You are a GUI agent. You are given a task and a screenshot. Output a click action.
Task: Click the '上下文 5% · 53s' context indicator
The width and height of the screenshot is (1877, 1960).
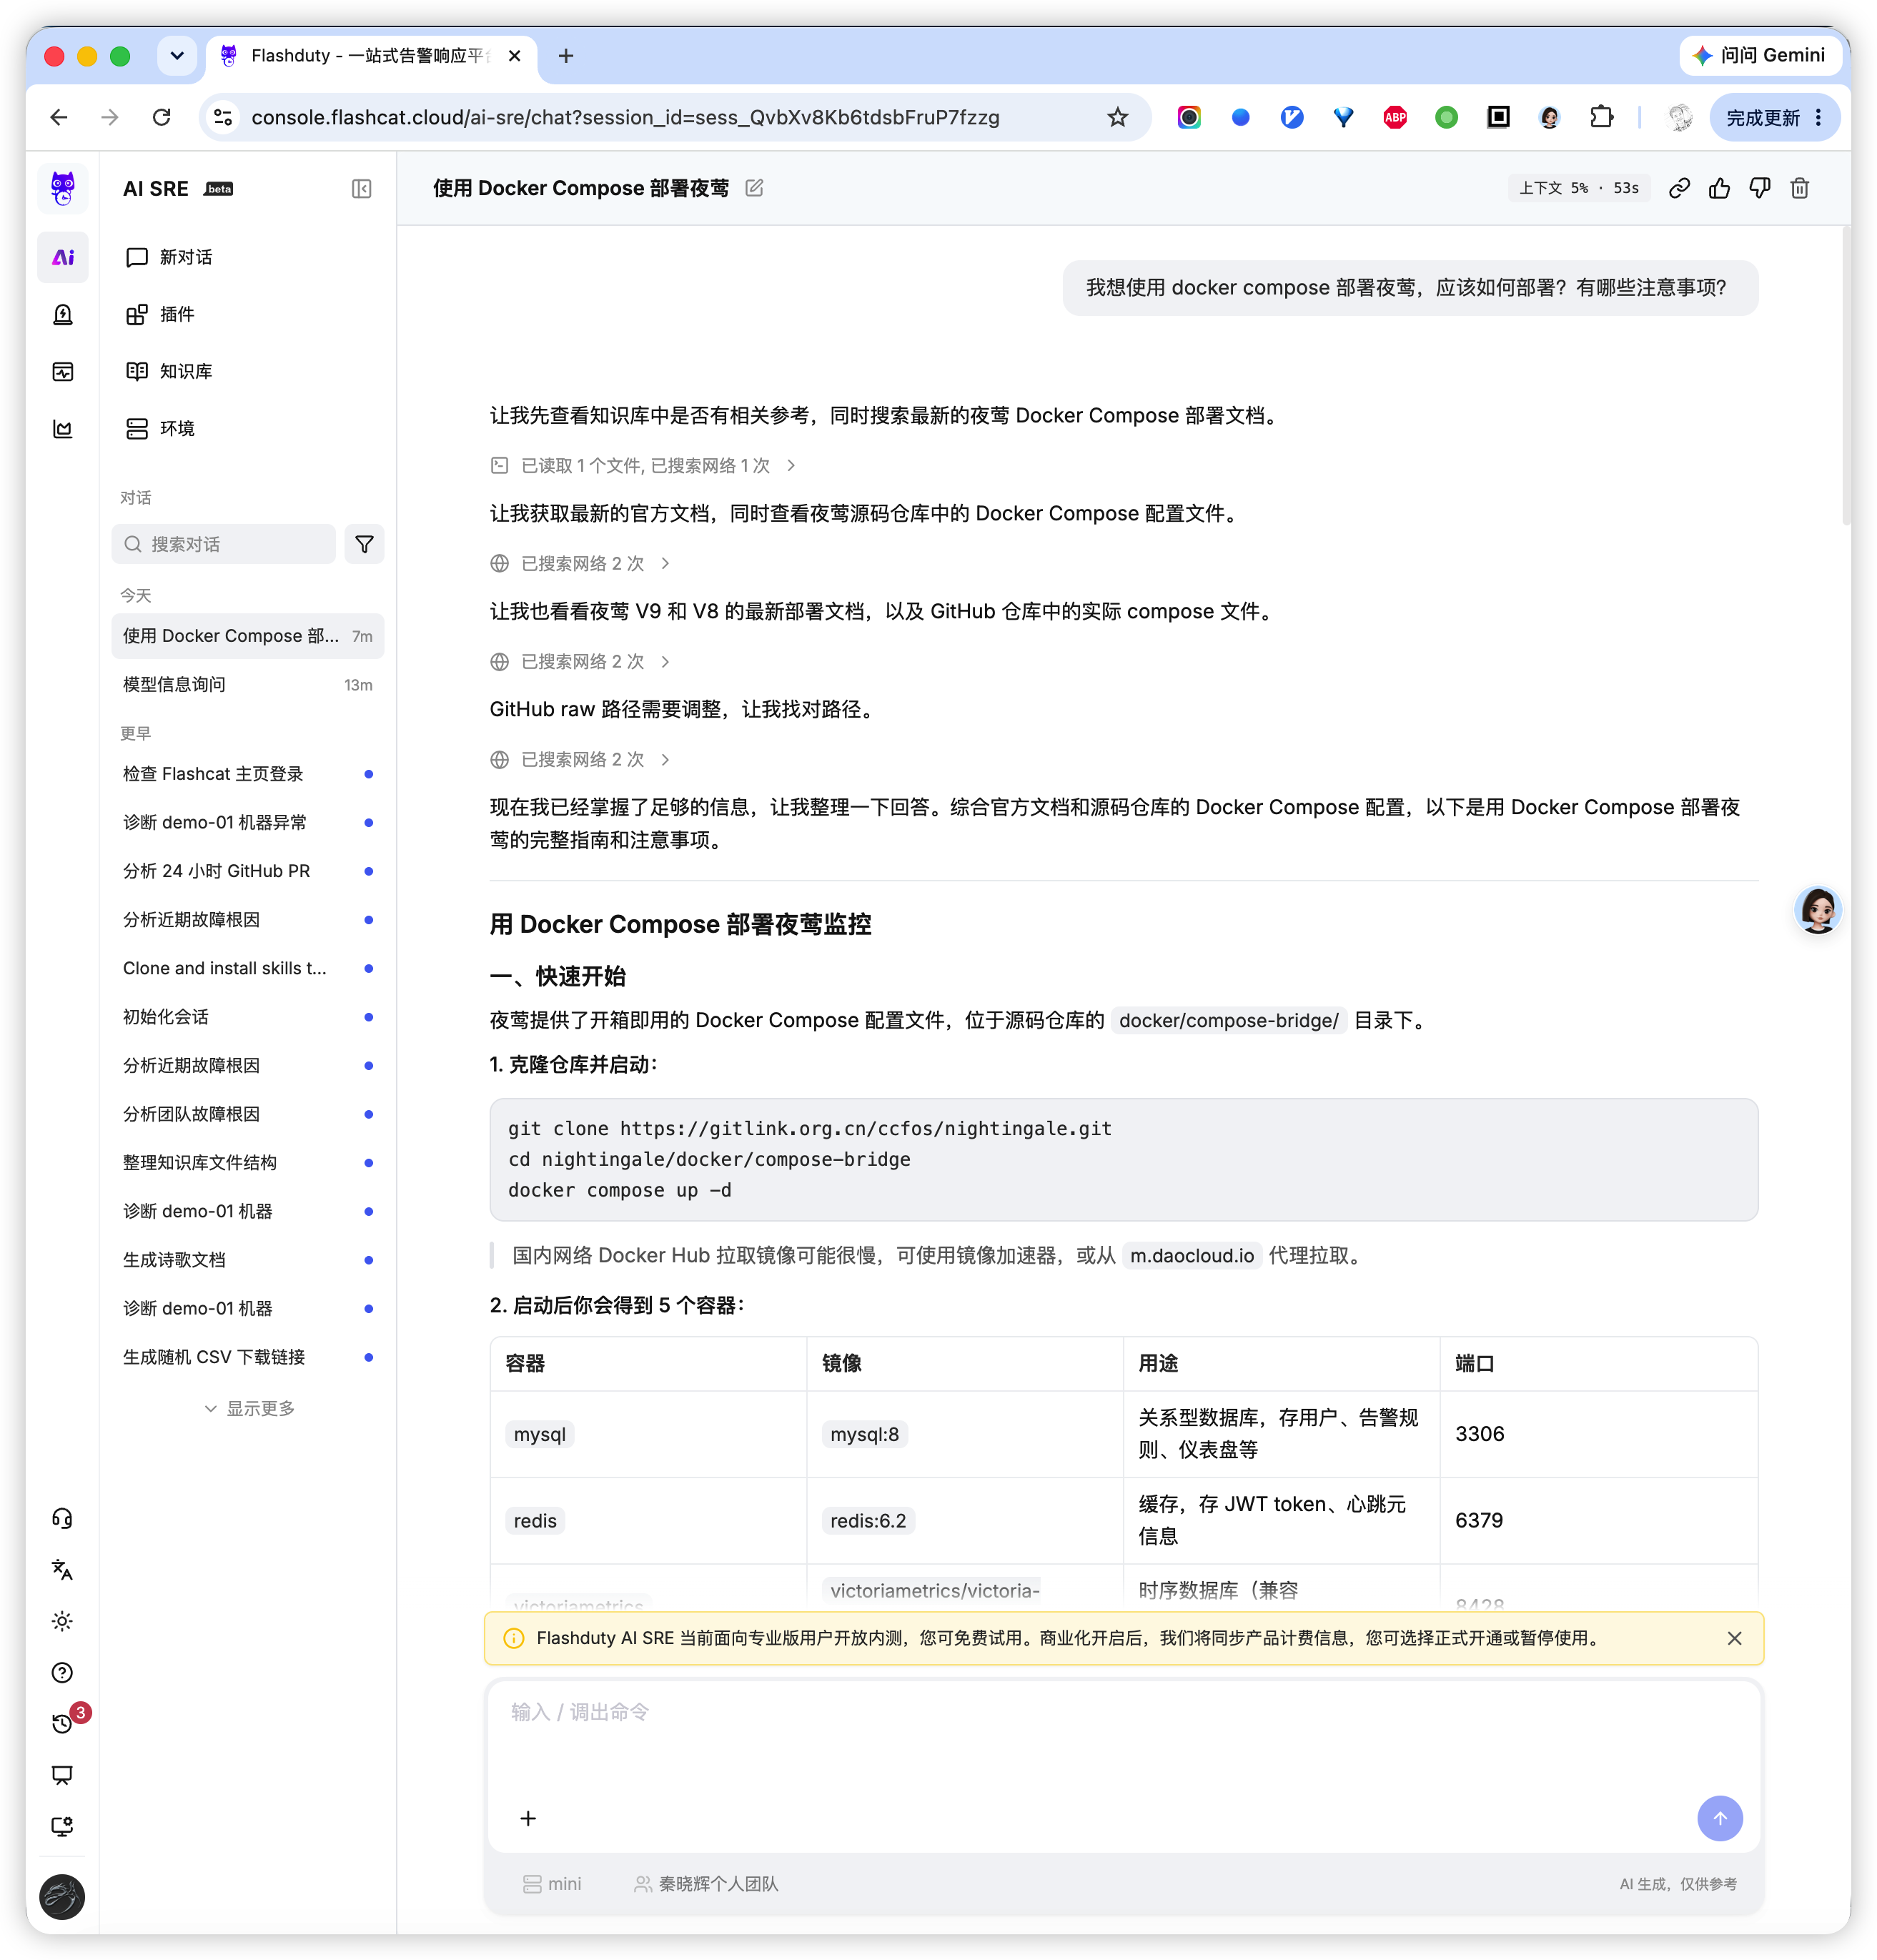click(x=1578, y=188)
